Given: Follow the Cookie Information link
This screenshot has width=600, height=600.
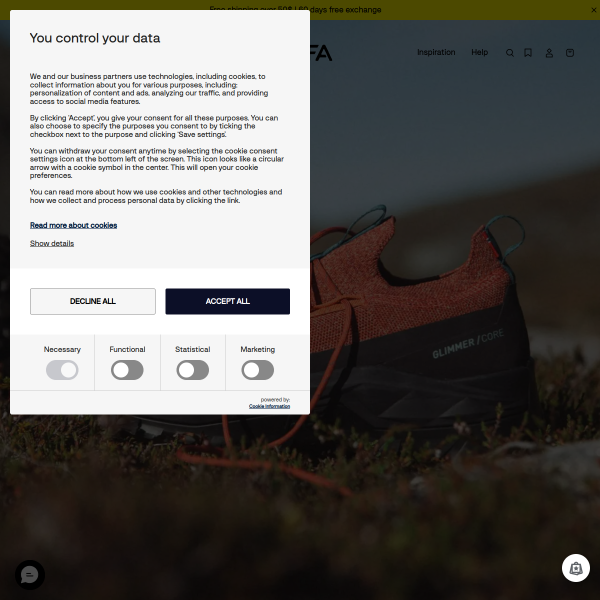Looking at the screenshot, I should 269,406.
